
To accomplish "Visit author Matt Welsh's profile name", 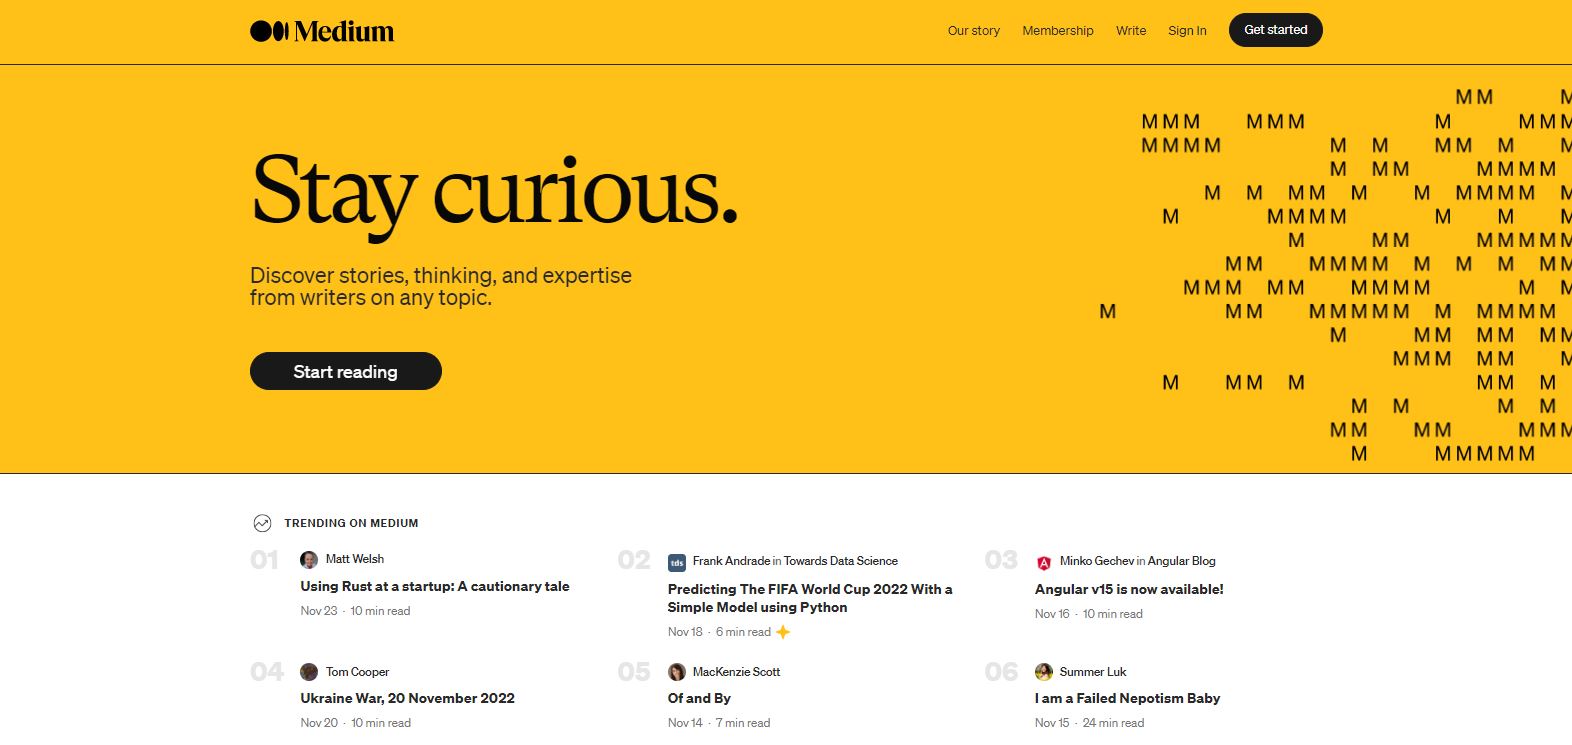I will tap(355, 559).
